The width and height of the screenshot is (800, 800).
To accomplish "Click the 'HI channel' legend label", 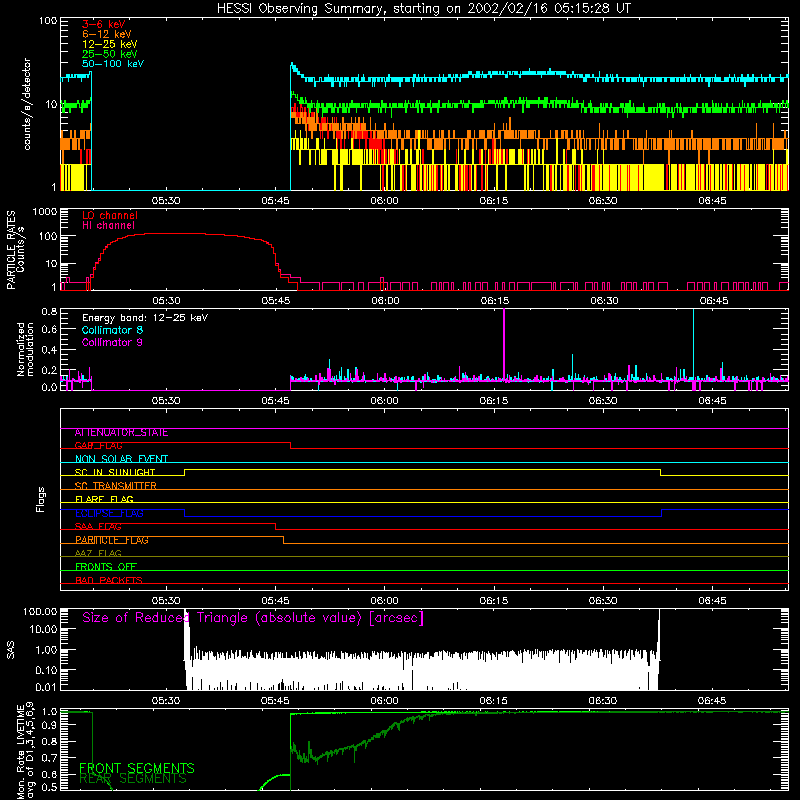I will click(108, 225).
